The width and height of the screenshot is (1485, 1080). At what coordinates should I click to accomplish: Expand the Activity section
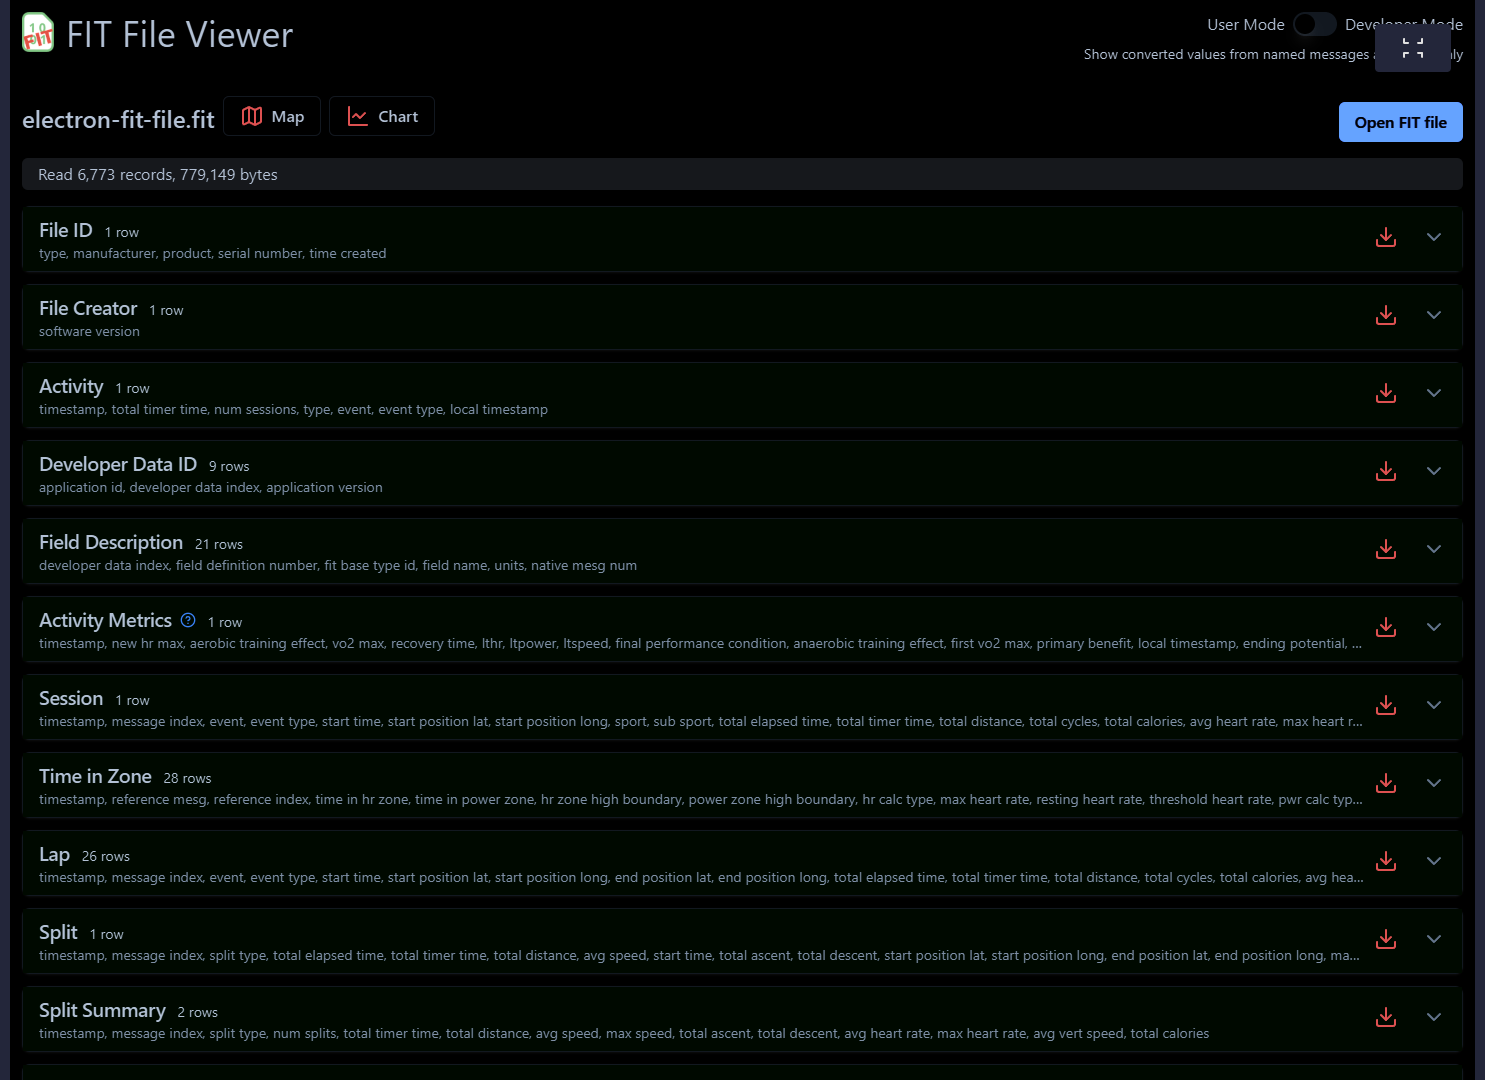1434,393
